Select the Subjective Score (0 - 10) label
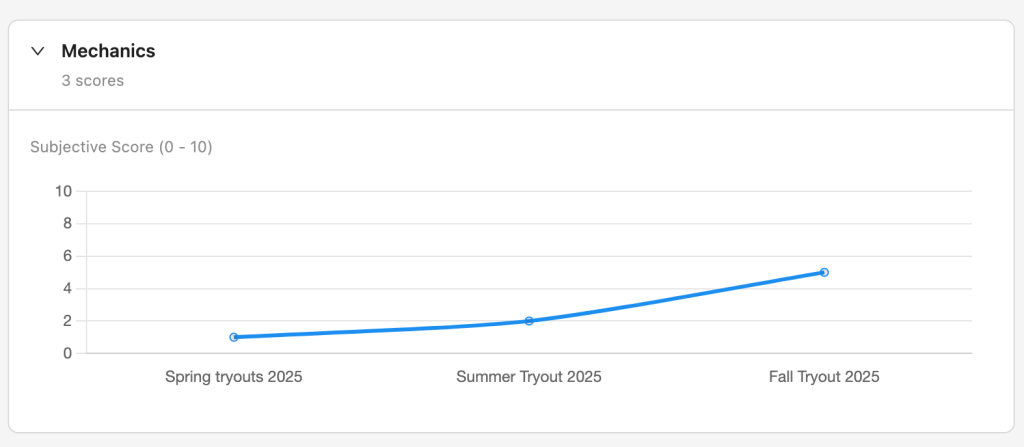This screenshot has height=447, width=1024. coord(121,147)
